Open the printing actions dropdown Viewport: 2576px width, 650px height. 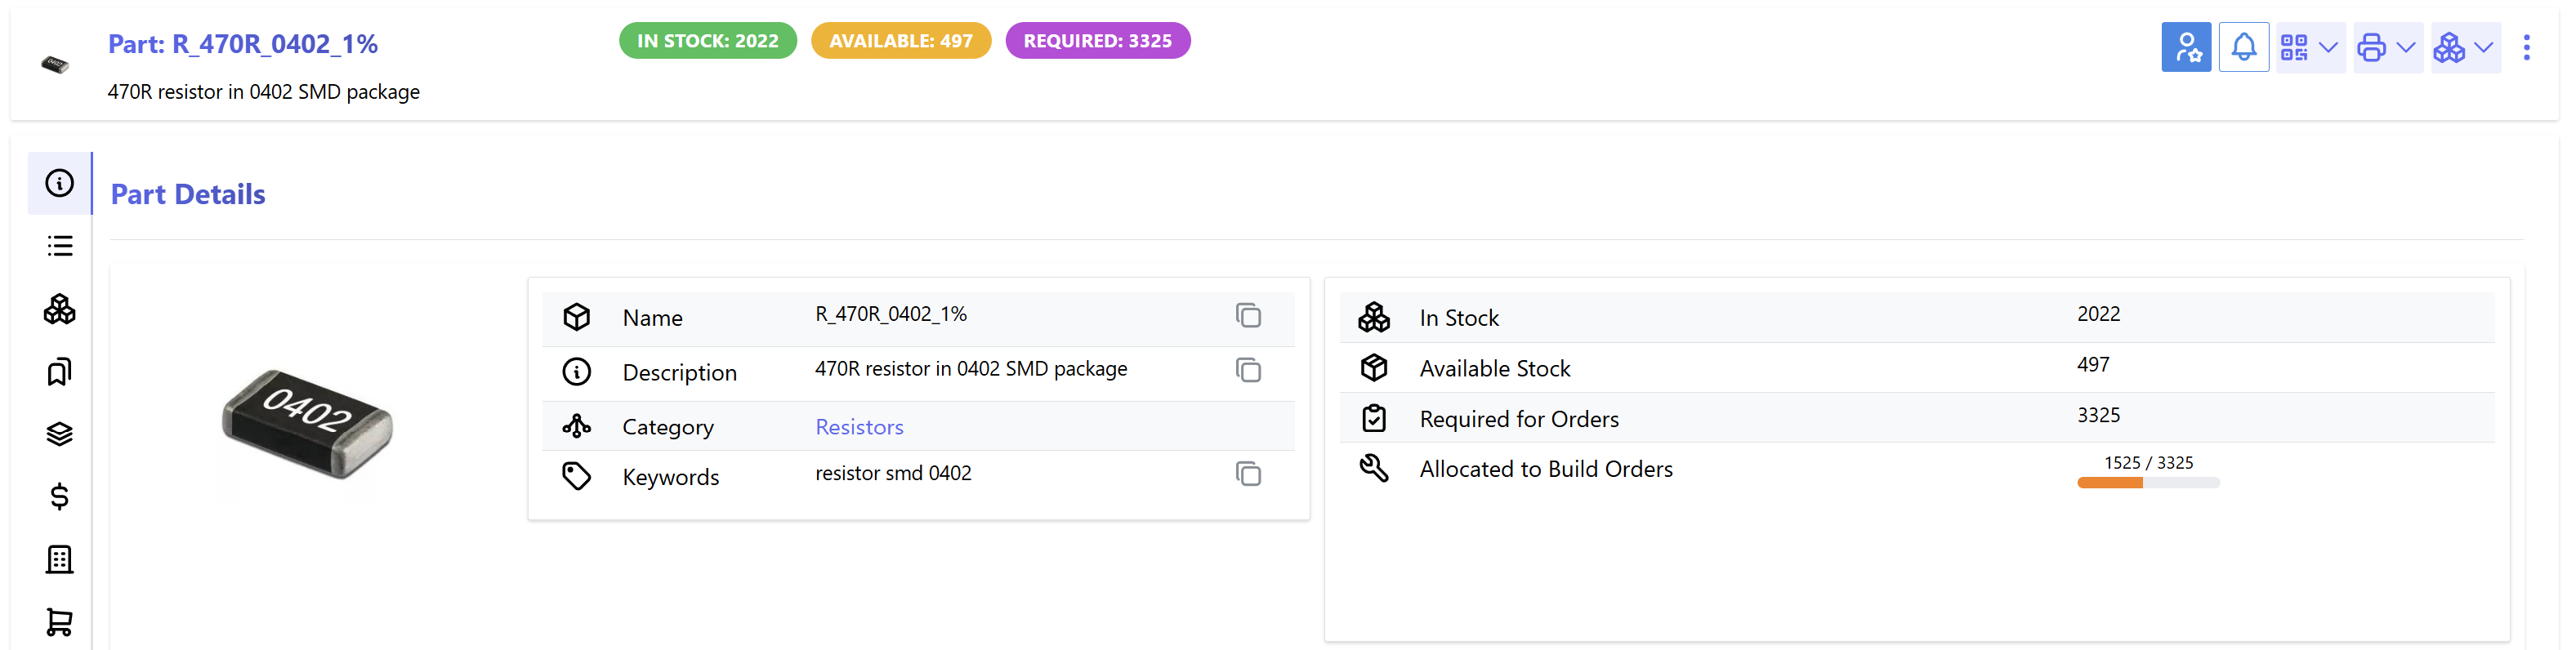coord(2386,47)
